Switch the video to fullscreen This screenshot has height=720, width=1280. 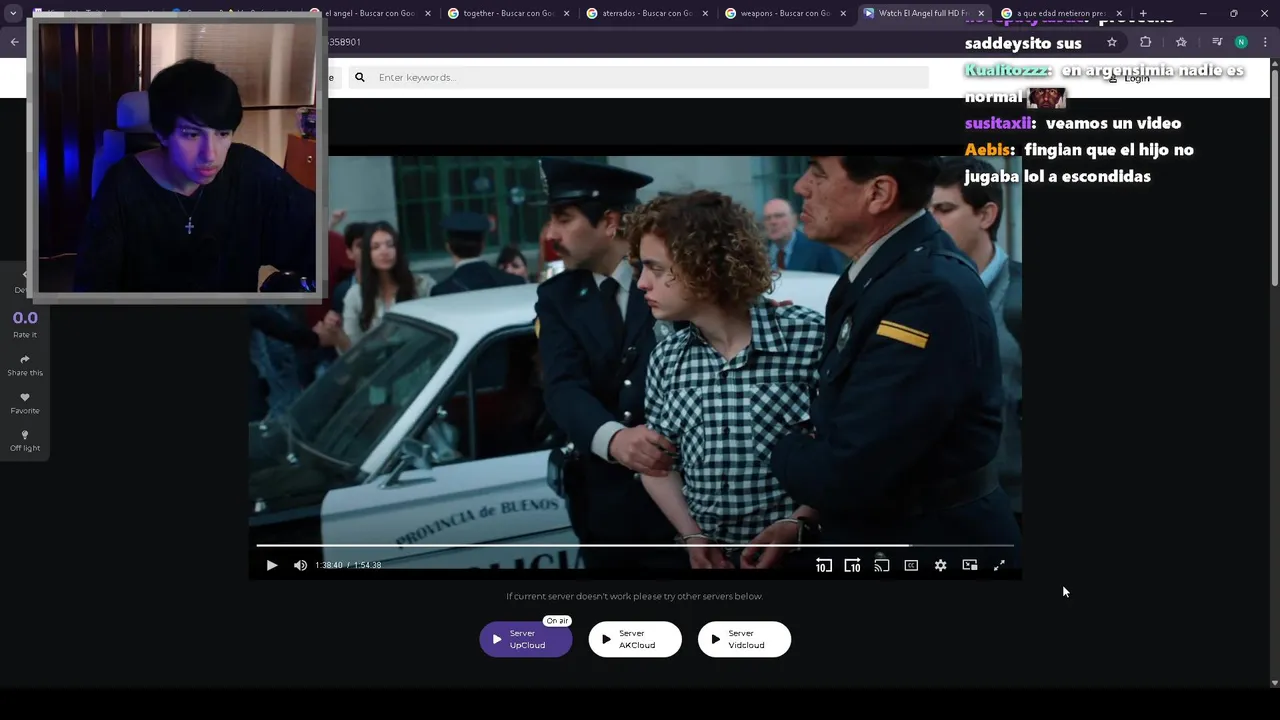point(999,565)
